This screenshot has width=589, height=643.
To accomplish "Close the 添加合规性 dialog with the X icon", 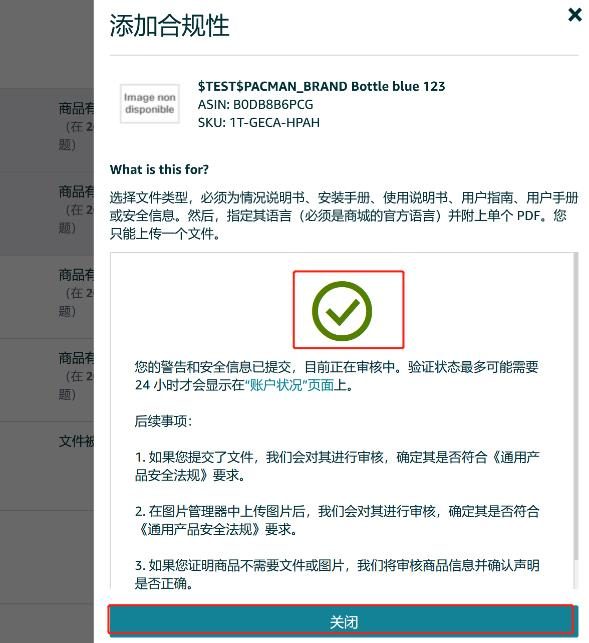I will [575, 15].
